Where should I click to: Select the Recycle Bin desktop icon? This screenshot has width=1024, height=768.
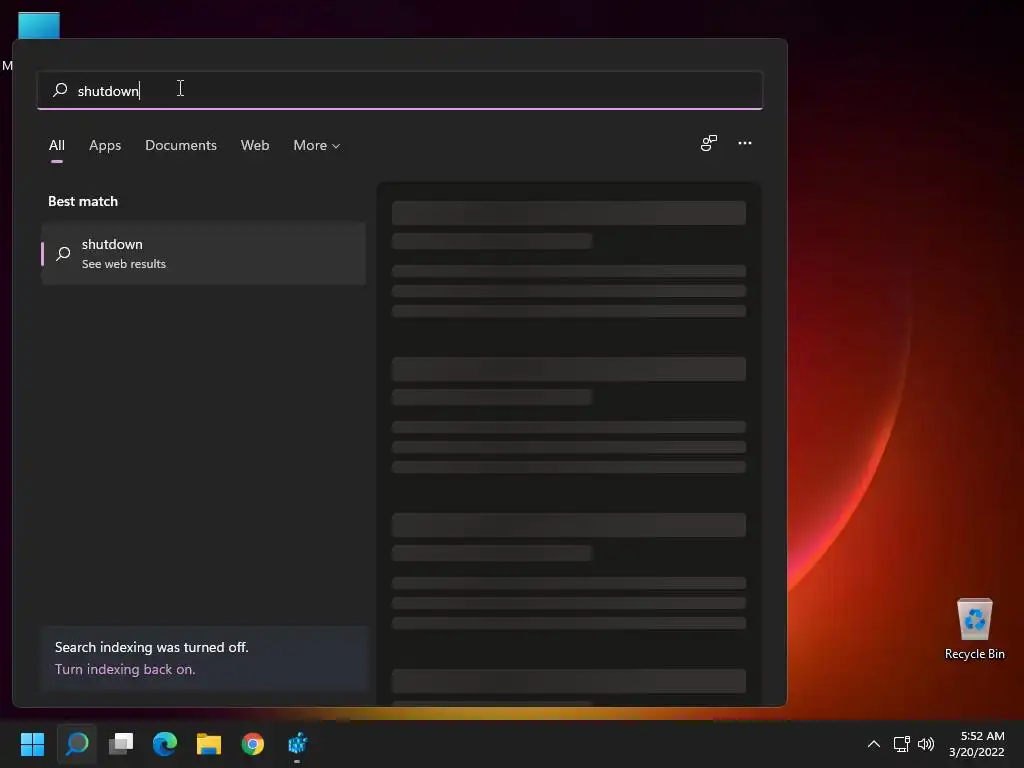974,629
